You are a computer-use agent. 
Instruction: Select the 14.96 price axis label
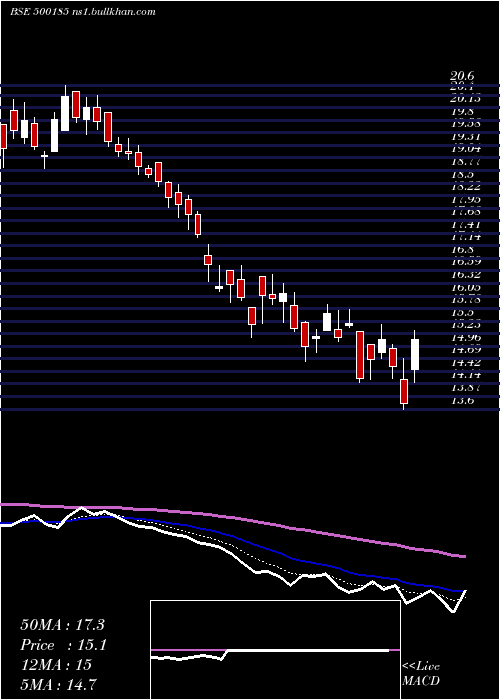pos(467,337)
